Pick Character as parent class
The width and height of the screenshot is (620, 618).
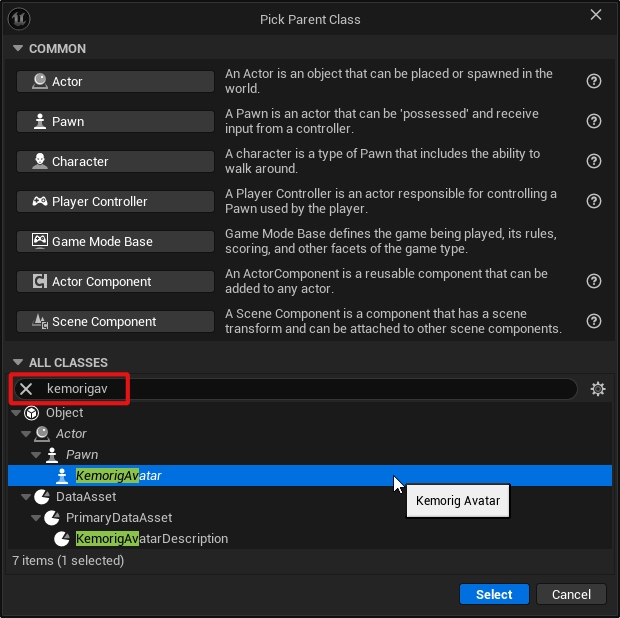115,161
